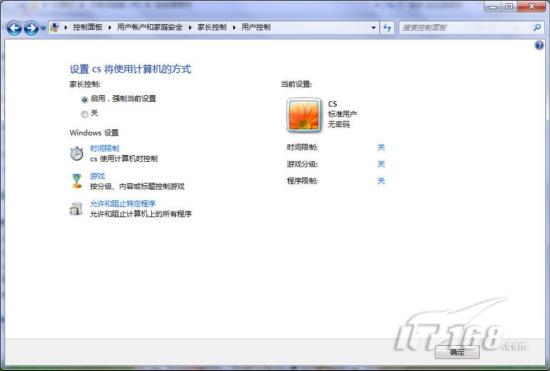The height and width of the screenshot is (371, 550).
Task: Click the 确定 button
Action: (457, 352)
